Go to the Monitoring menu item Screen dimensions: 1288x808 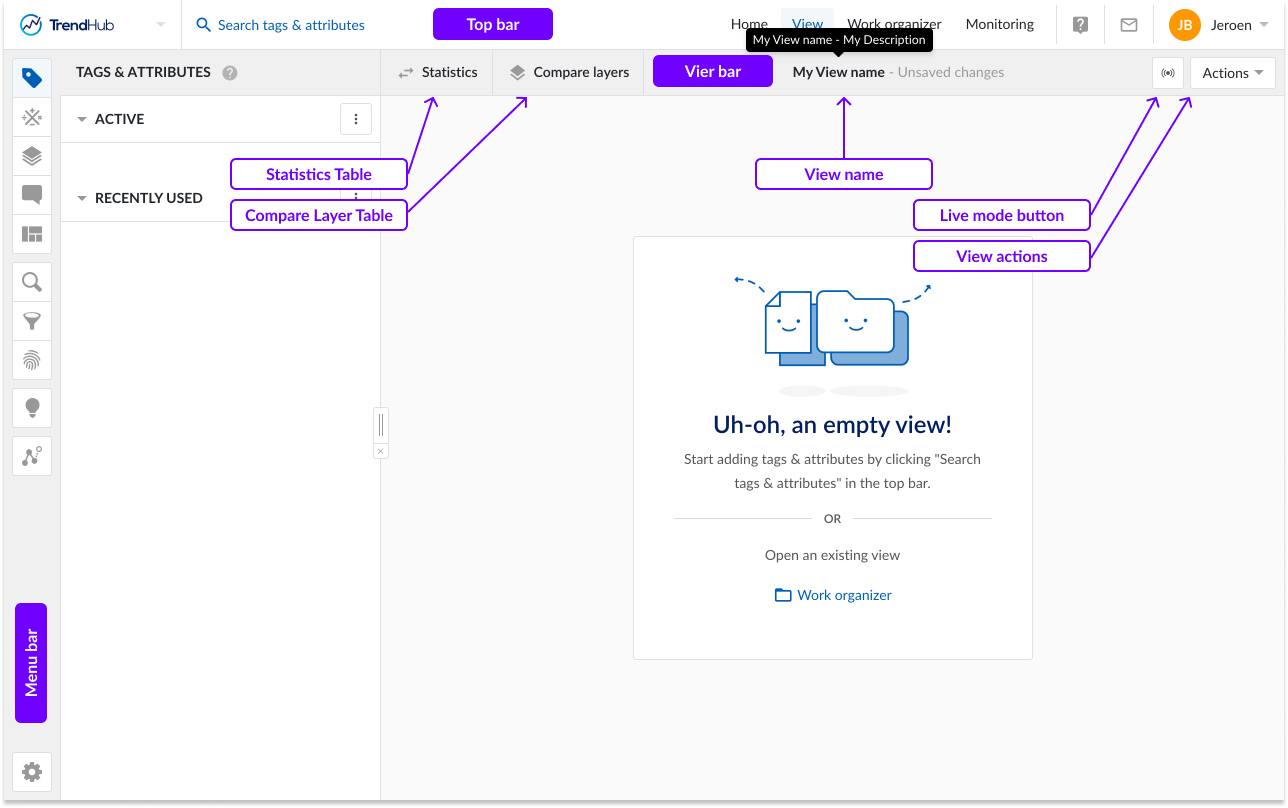(999, 24)
